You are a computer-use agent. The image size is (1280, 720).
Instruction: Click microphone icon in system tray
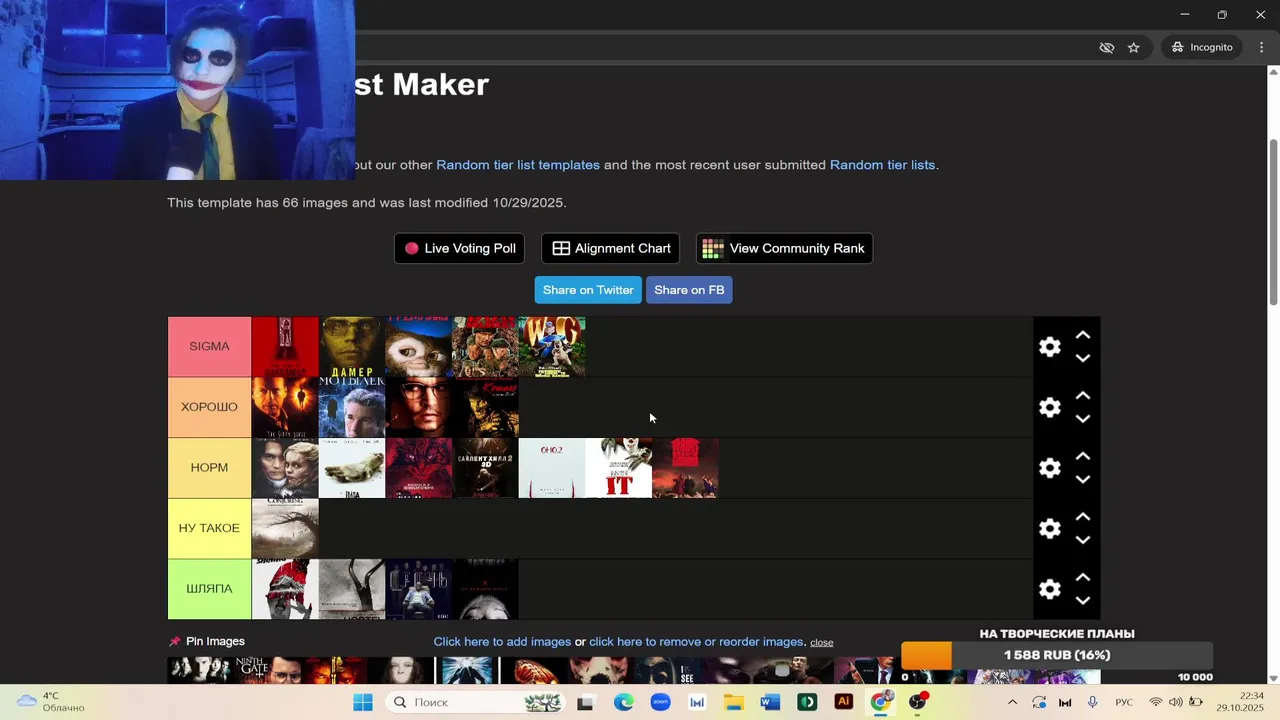pos(1093,702)
